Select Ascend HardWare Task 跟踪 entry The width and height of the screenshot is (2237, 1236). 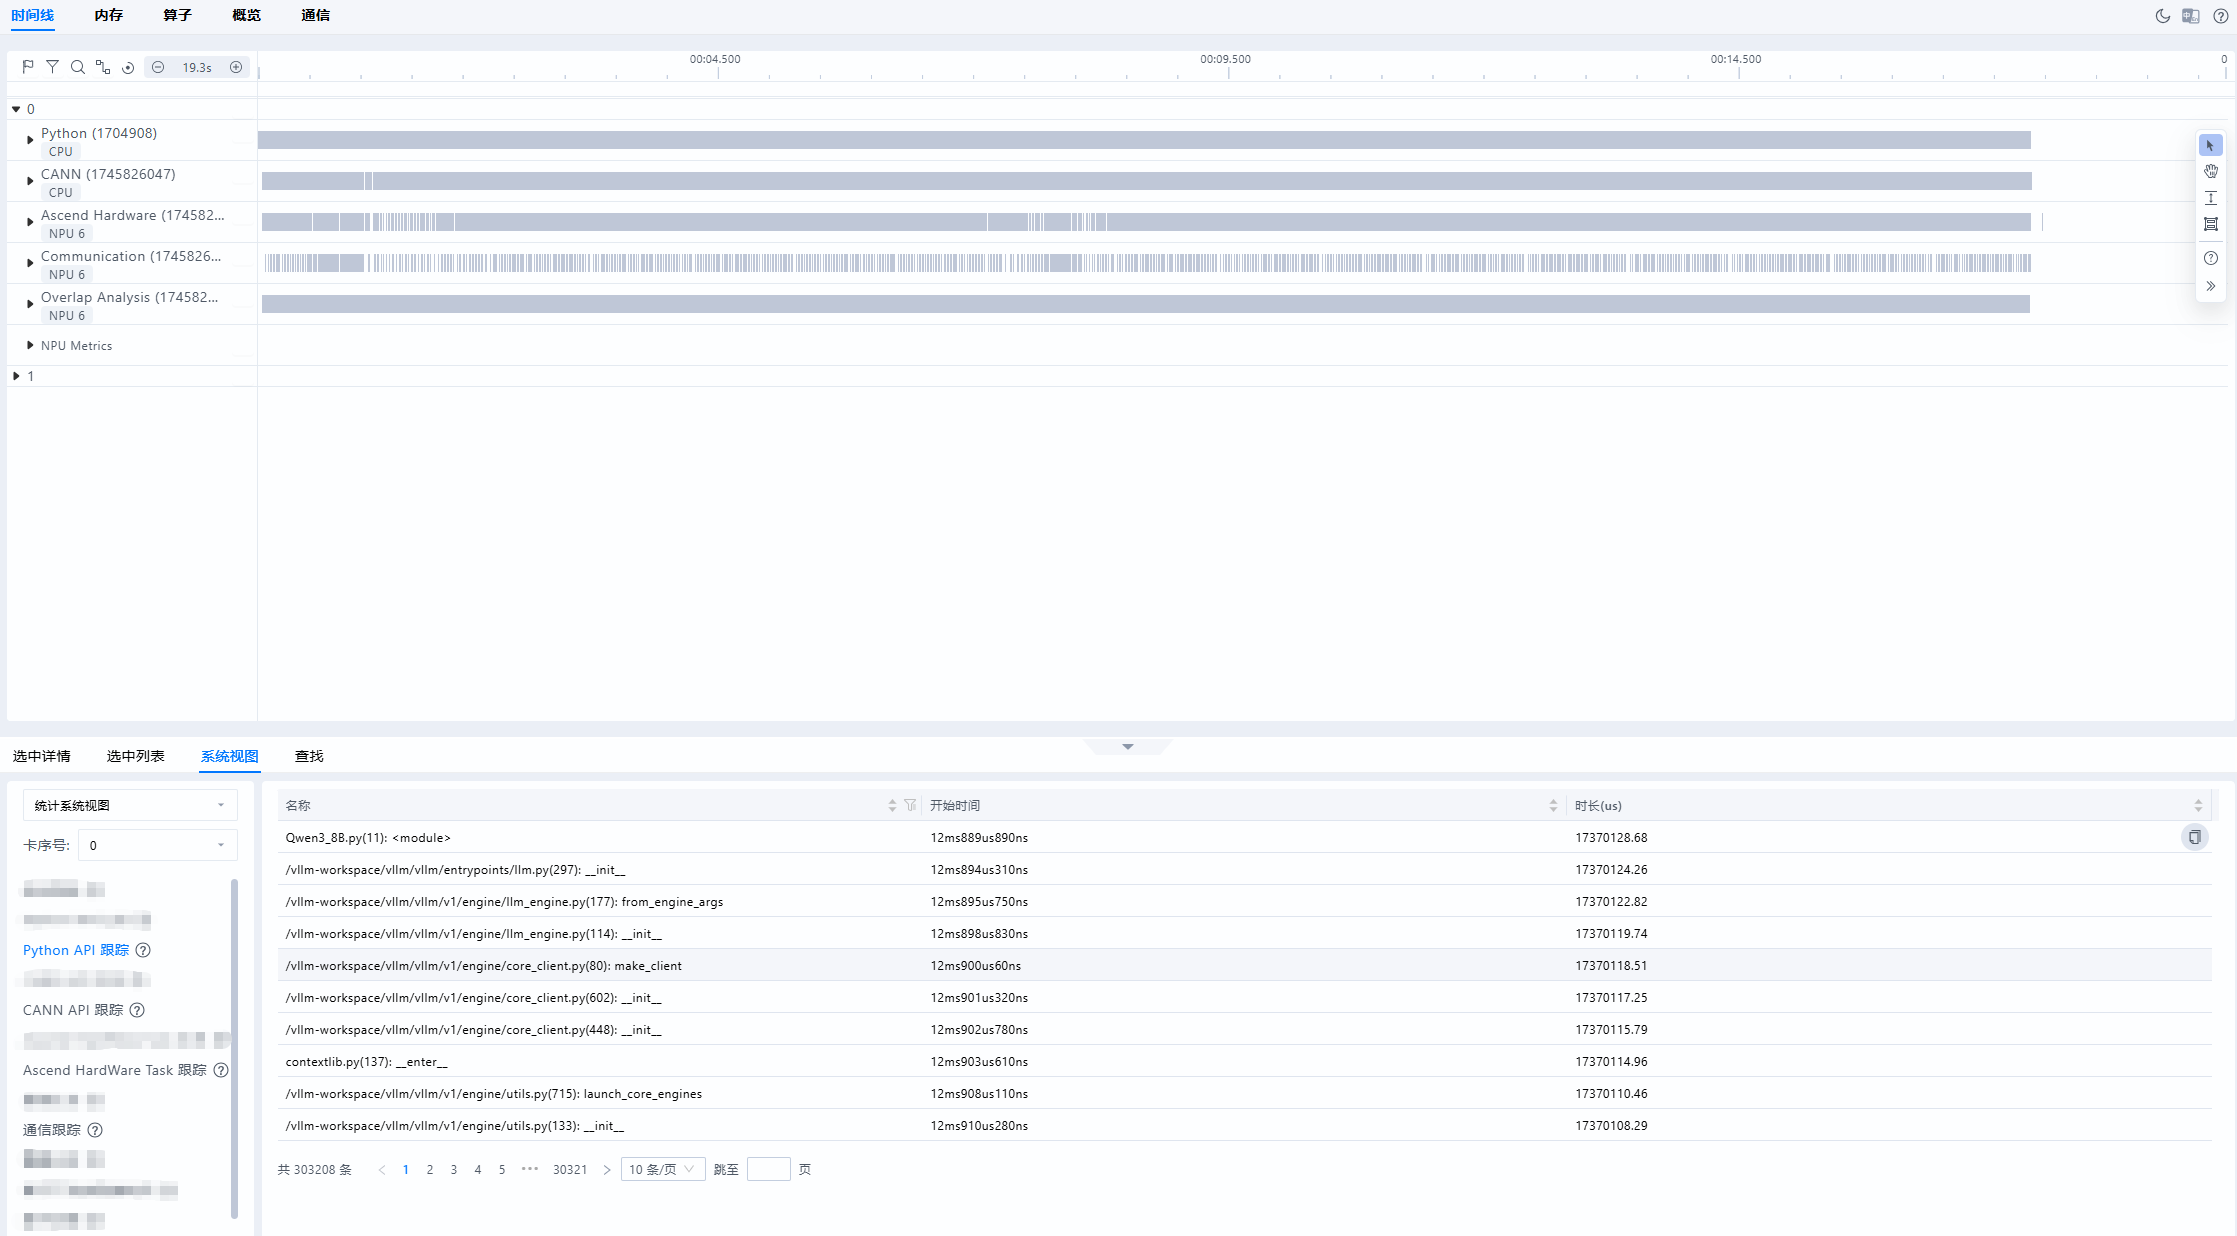point(115,1070)
